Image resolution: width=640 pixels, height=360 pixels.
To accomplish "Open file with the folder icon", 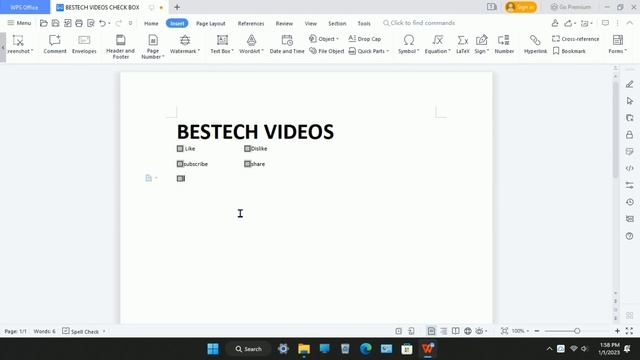I will [44, 23].
